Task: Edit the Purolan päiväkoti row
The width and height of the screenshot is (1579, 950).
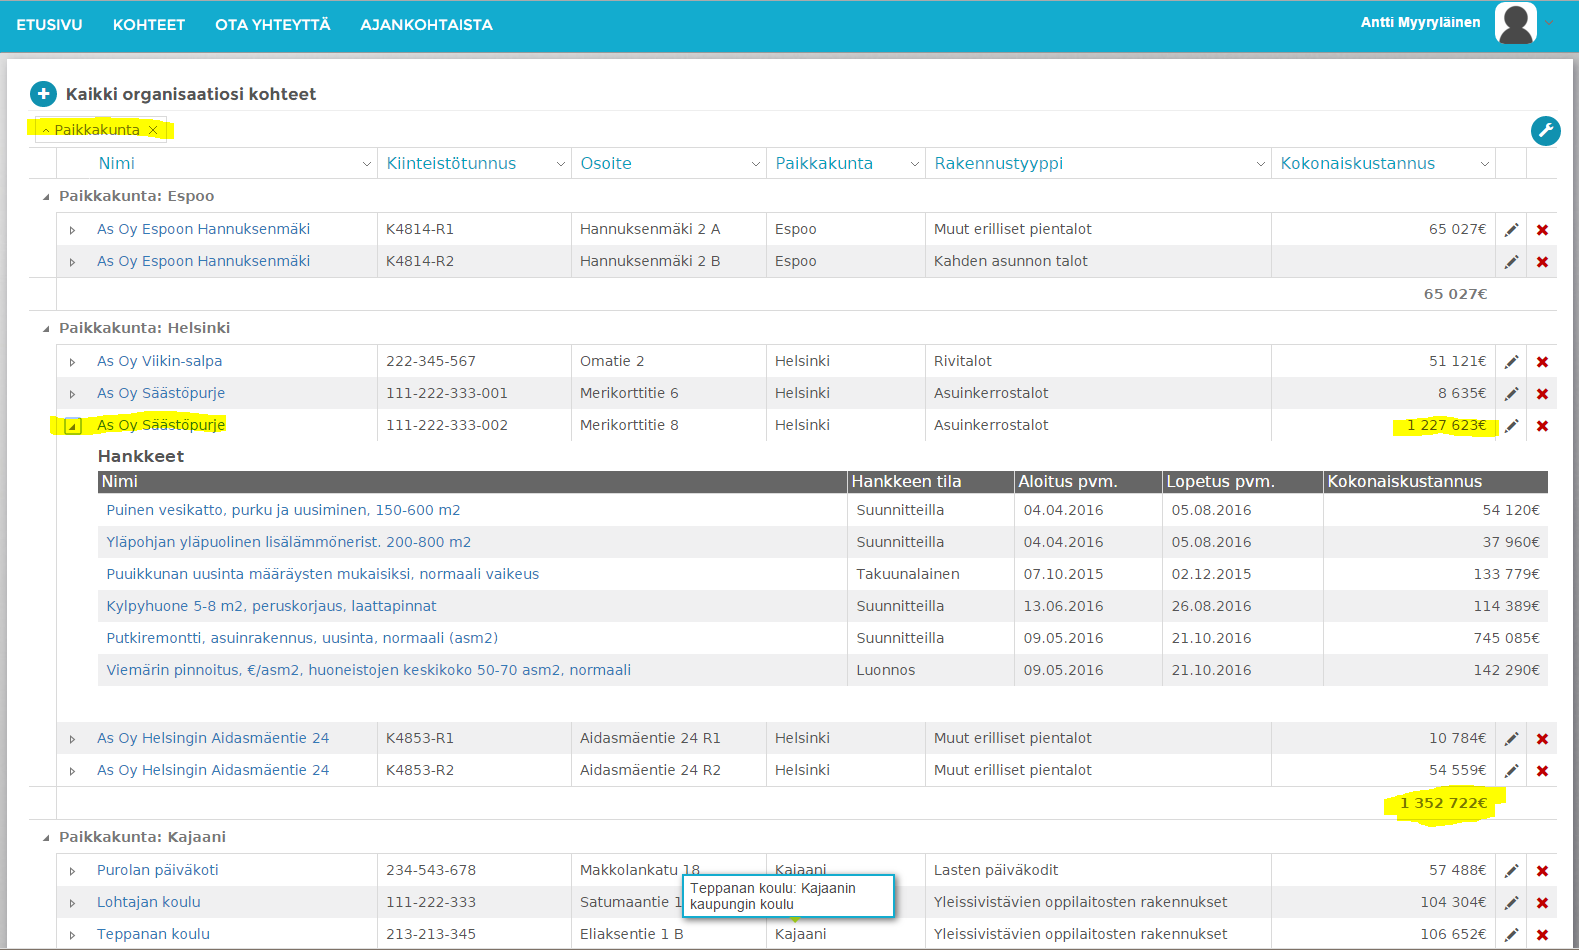Action: click(x=1512, y=871)
